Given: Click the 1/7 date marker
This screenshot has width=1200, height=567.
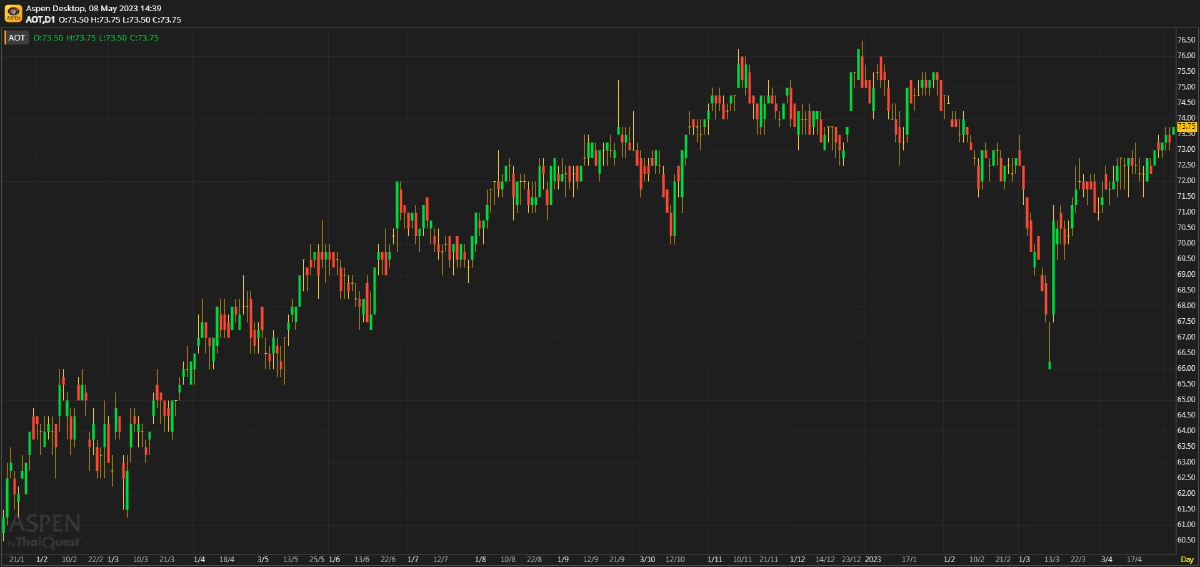Looking at the screenshot, I should 413,559.
